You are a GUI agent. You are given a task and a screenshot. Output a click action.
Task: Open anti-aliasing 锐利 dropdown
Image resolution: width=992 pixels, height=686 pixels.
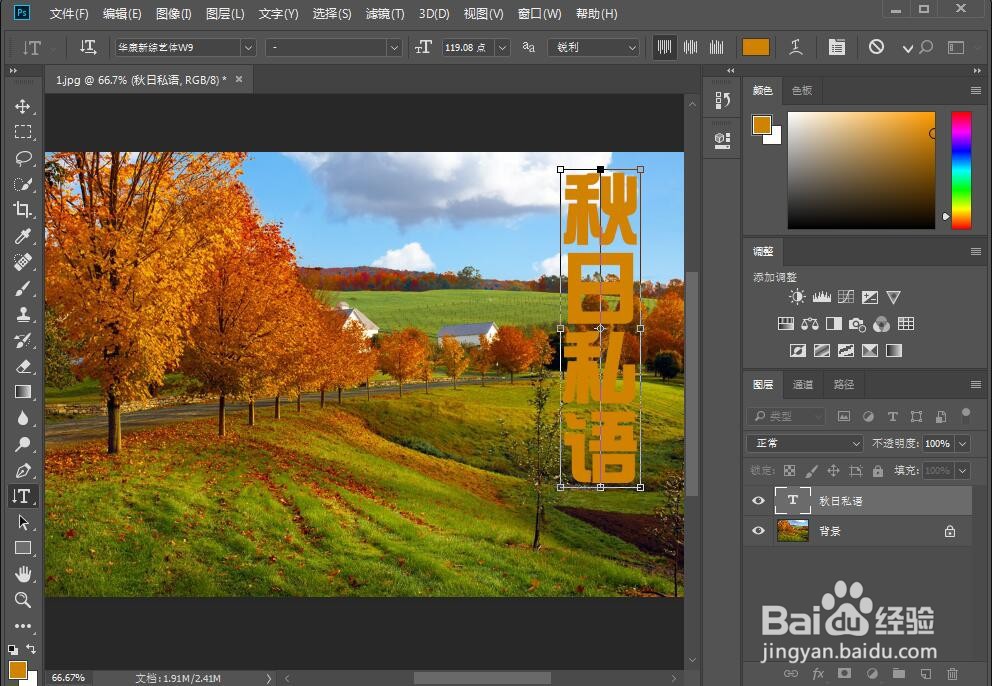[595, 47]
